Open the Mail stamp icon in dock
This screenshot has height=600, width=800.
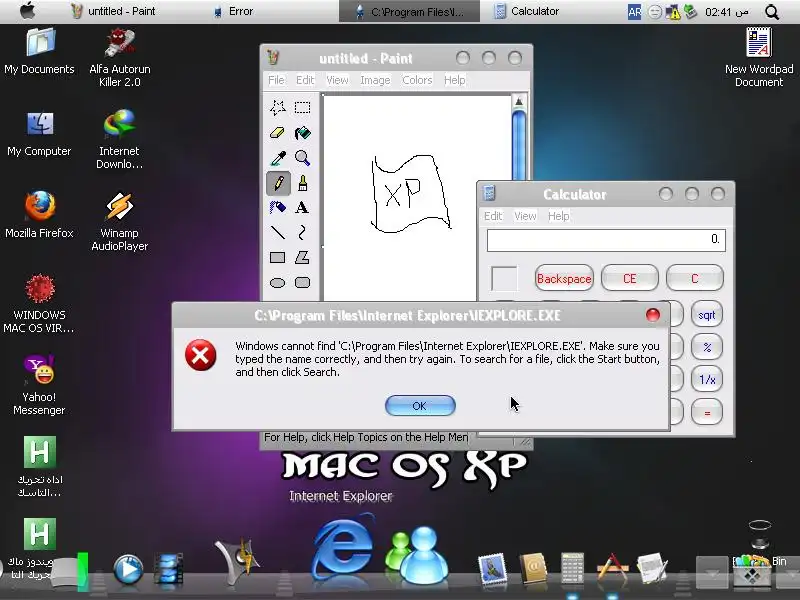pos(492,568)
